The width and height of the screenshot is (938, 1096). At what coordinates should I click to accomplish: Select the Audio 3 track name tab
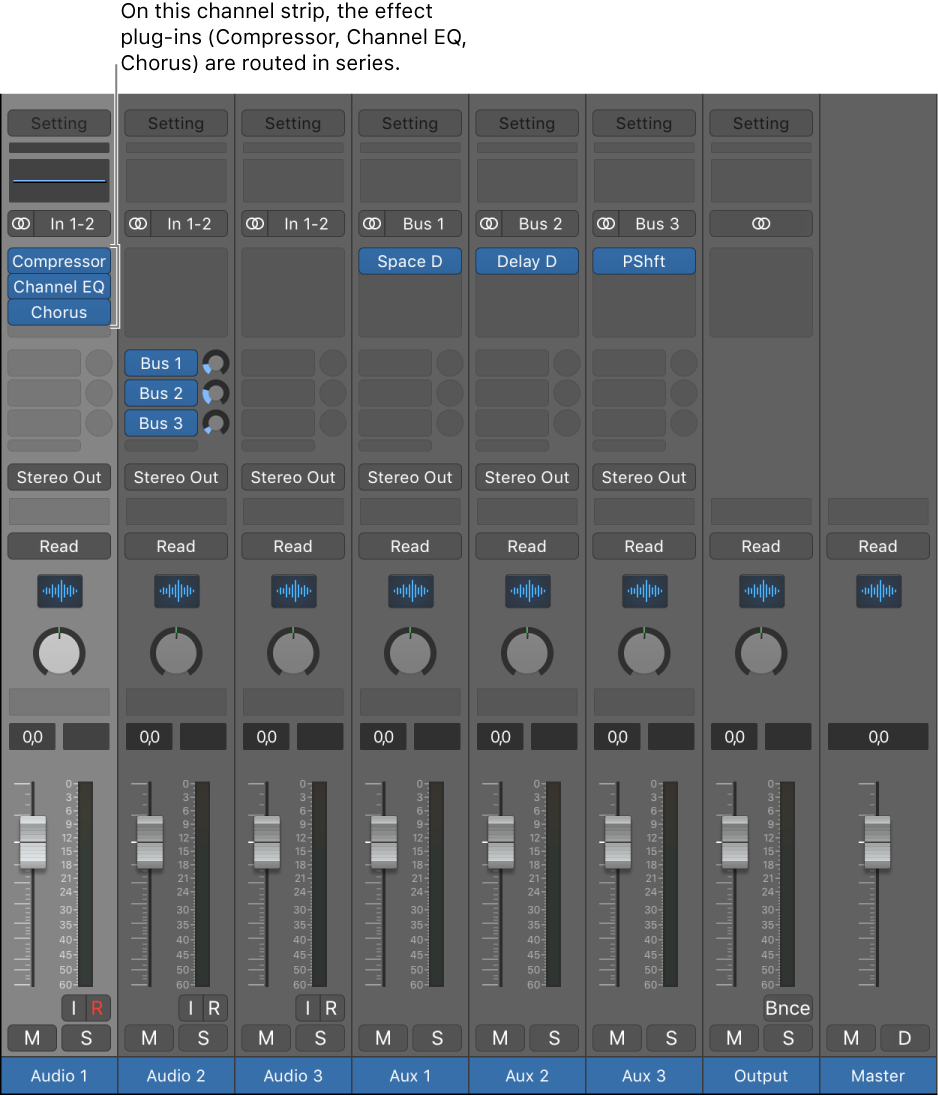tap(292, 1075)
